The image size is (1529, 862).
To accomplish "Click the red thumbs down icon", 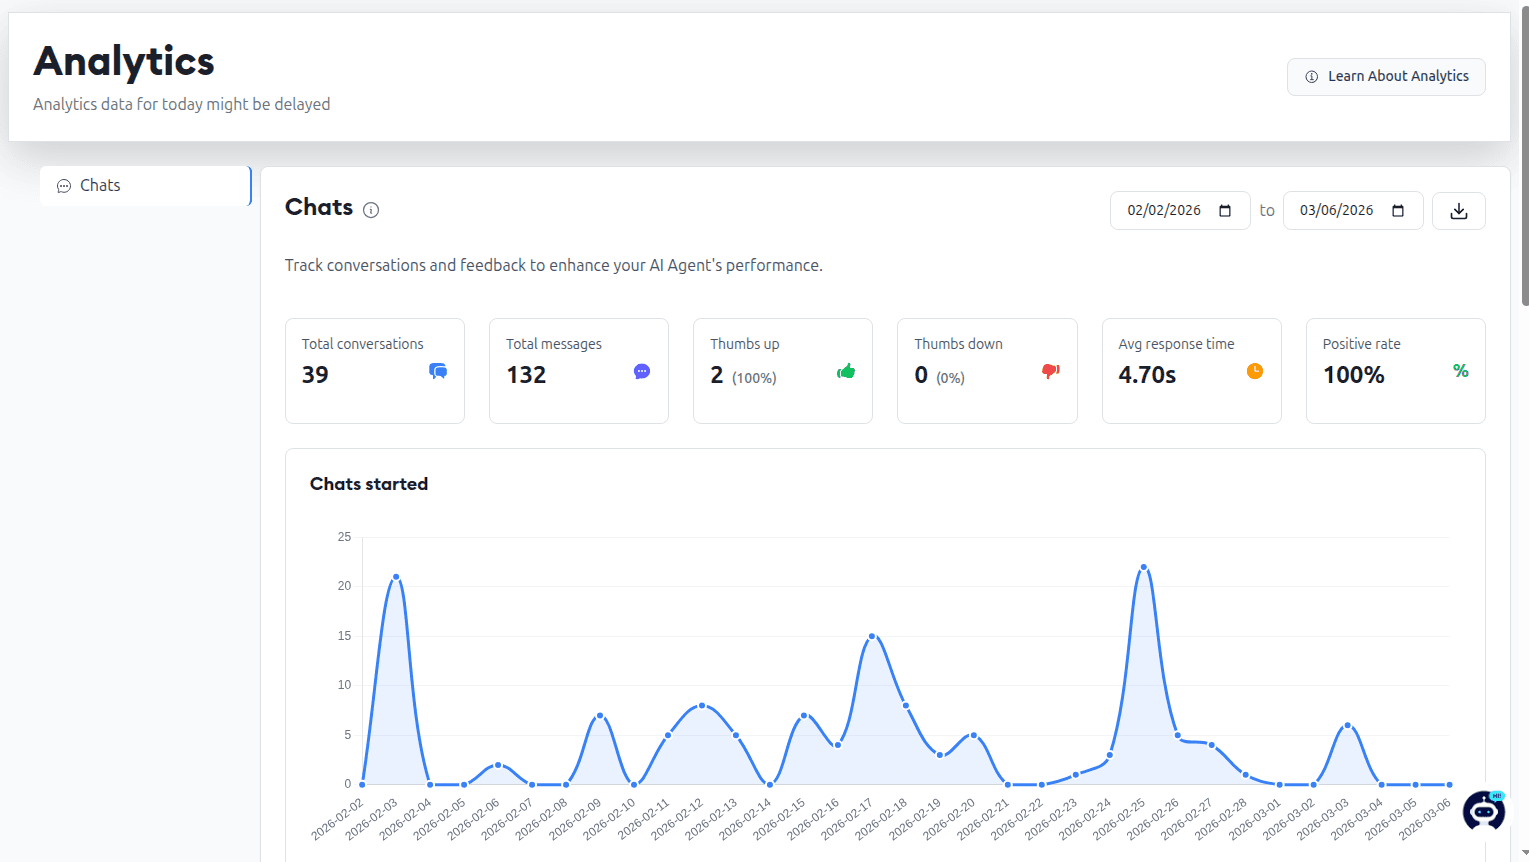I will point(1050,371).
